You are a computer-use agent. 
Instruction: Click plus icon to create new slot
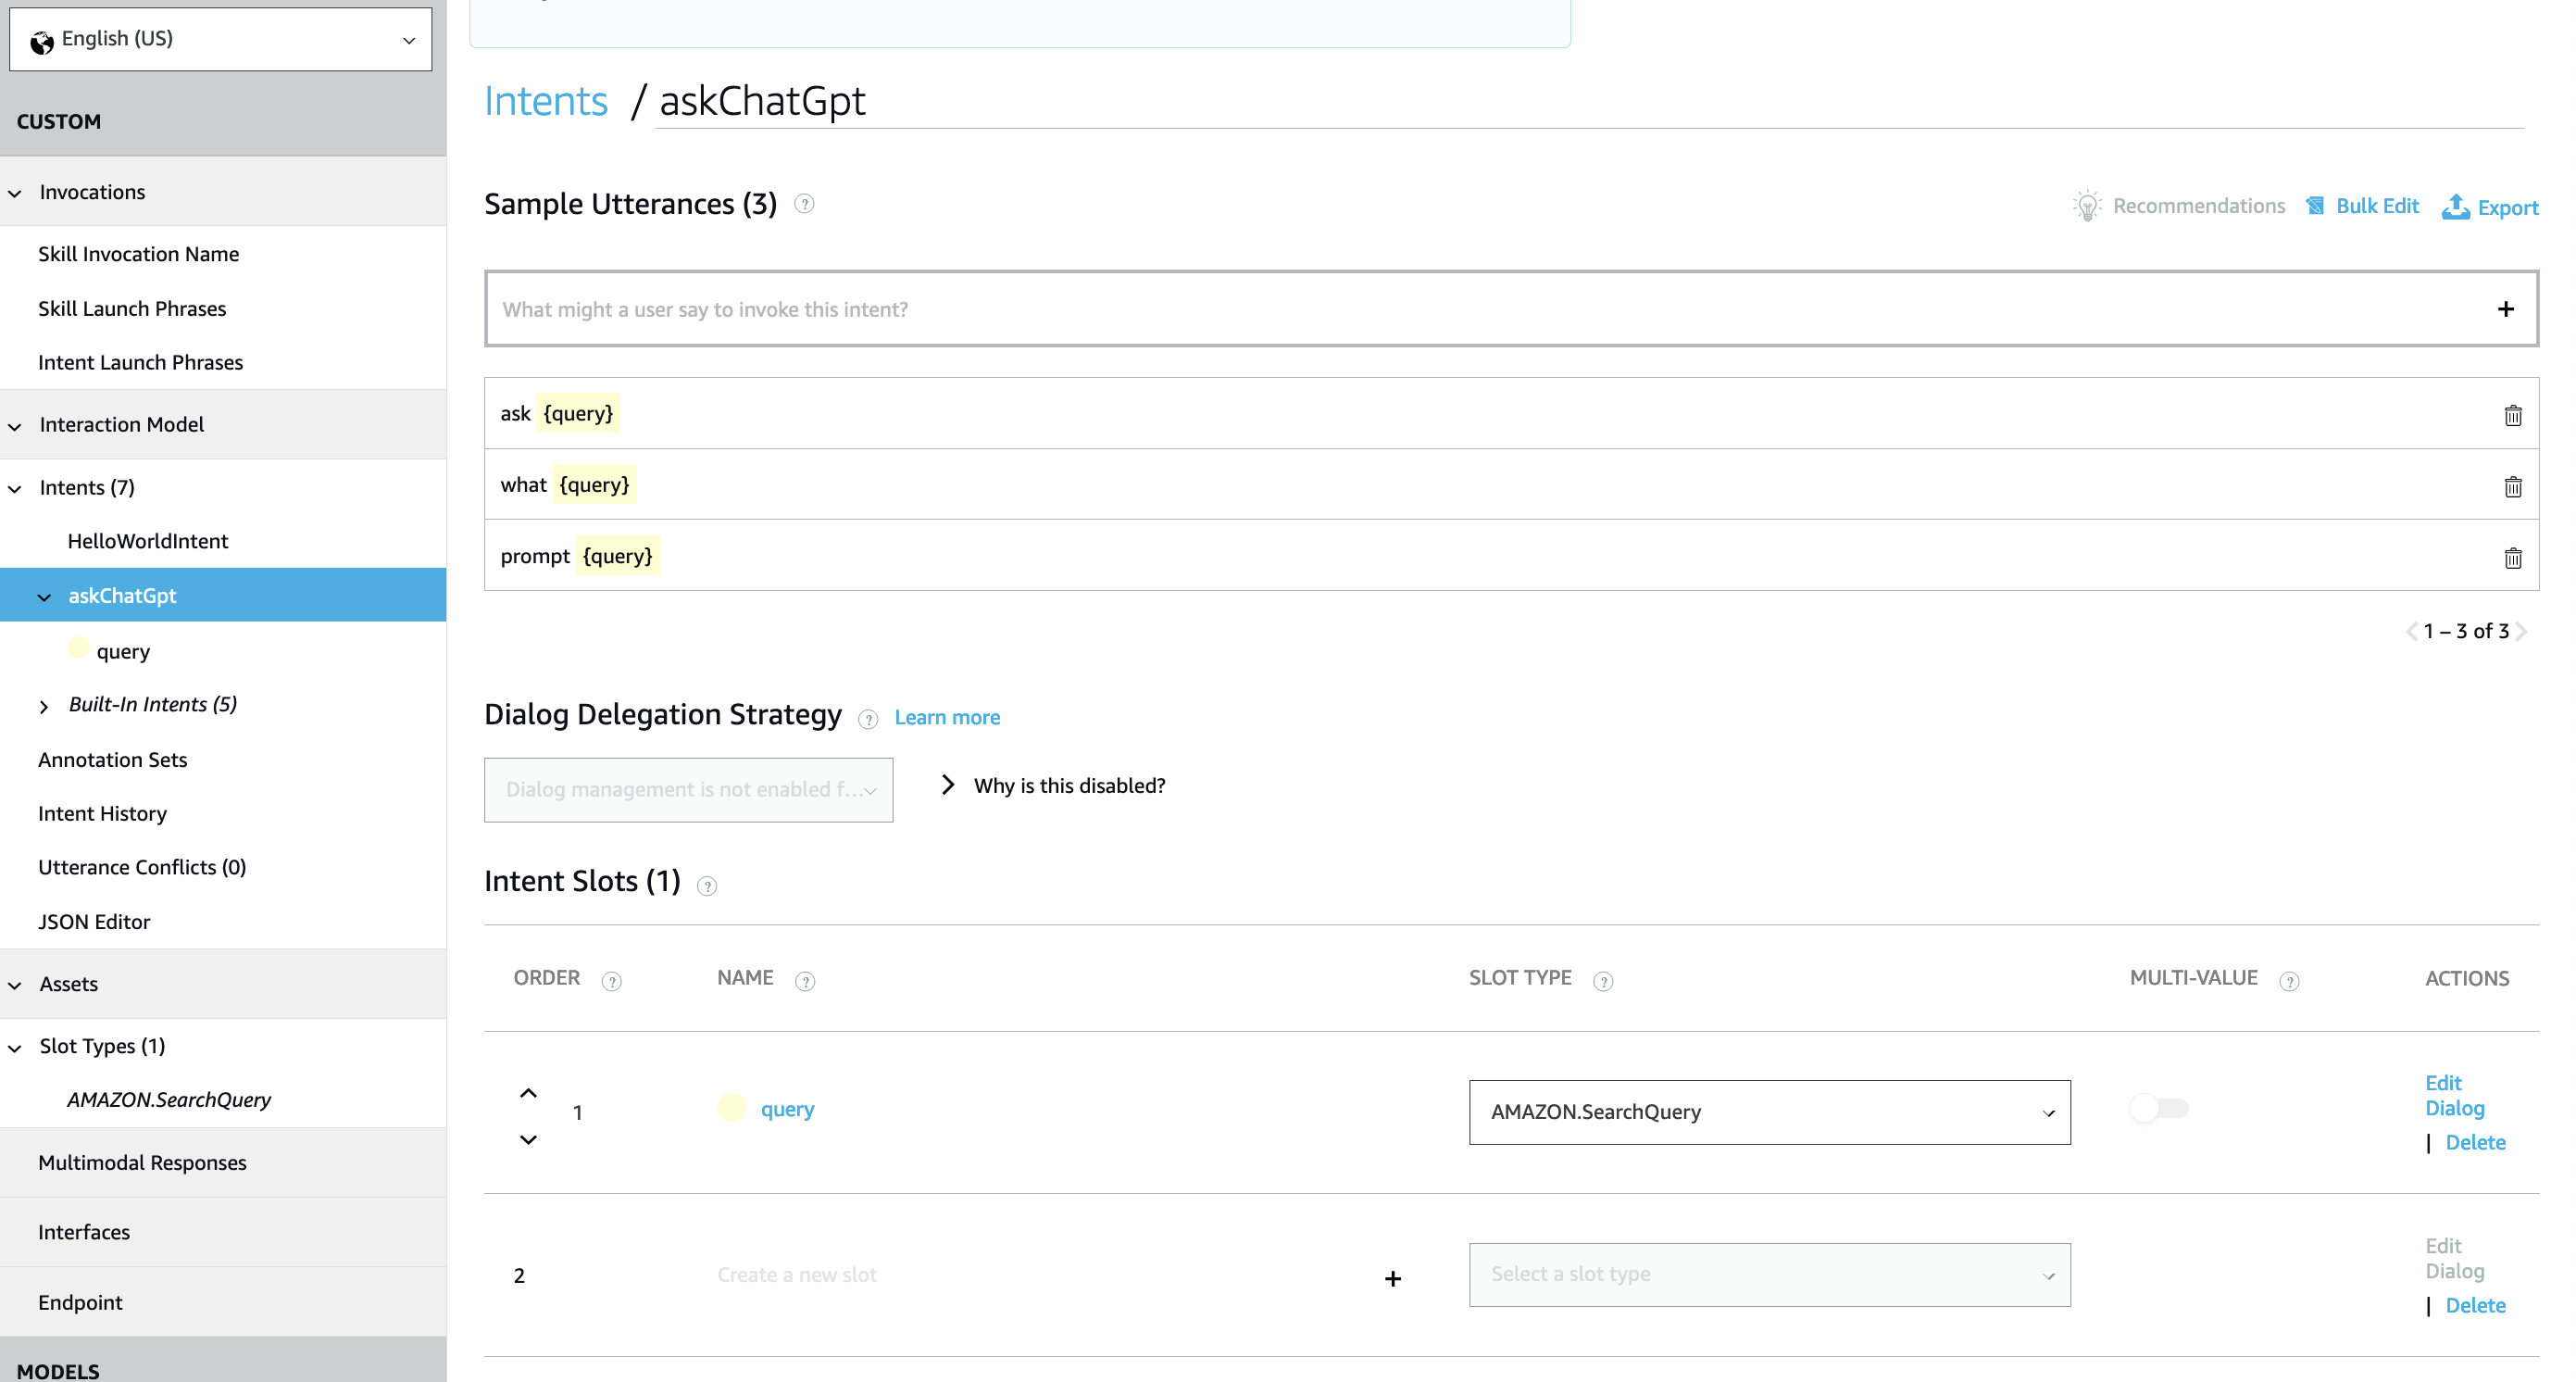[1392, 1278]
